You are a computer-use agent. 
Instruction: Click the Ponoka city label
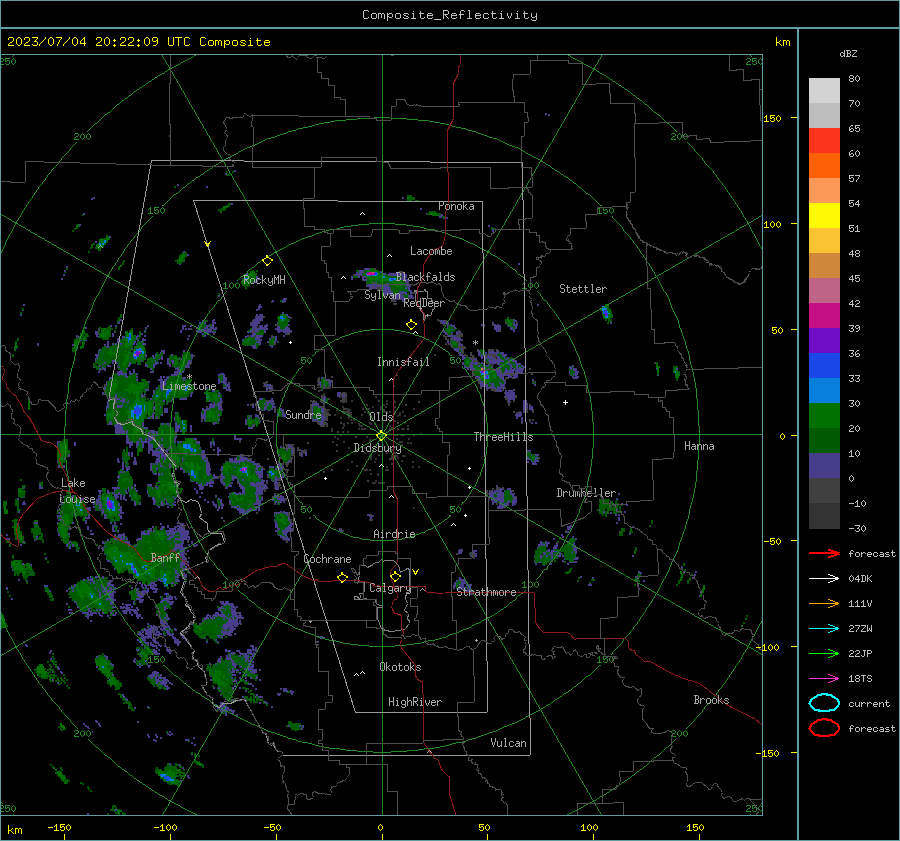(456, 206)
